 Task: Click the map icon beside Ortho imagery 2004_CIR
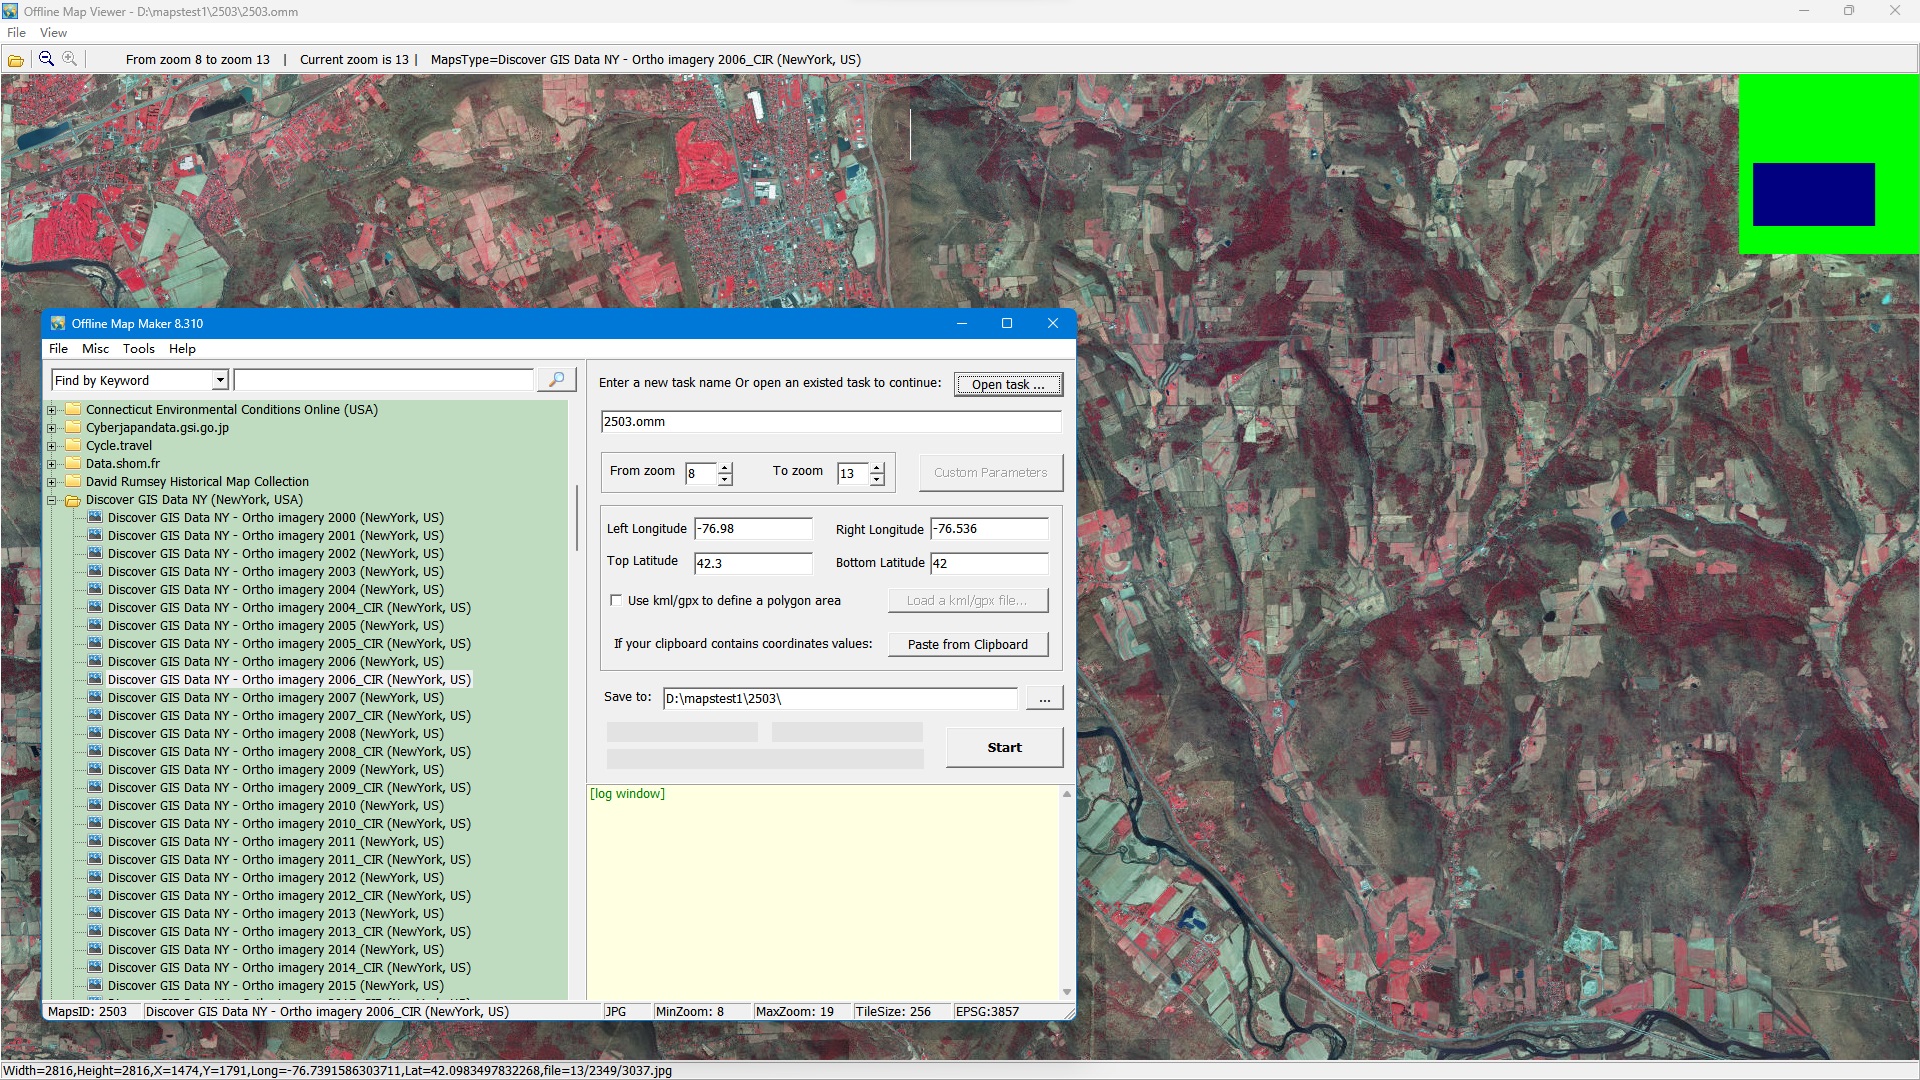95,607
